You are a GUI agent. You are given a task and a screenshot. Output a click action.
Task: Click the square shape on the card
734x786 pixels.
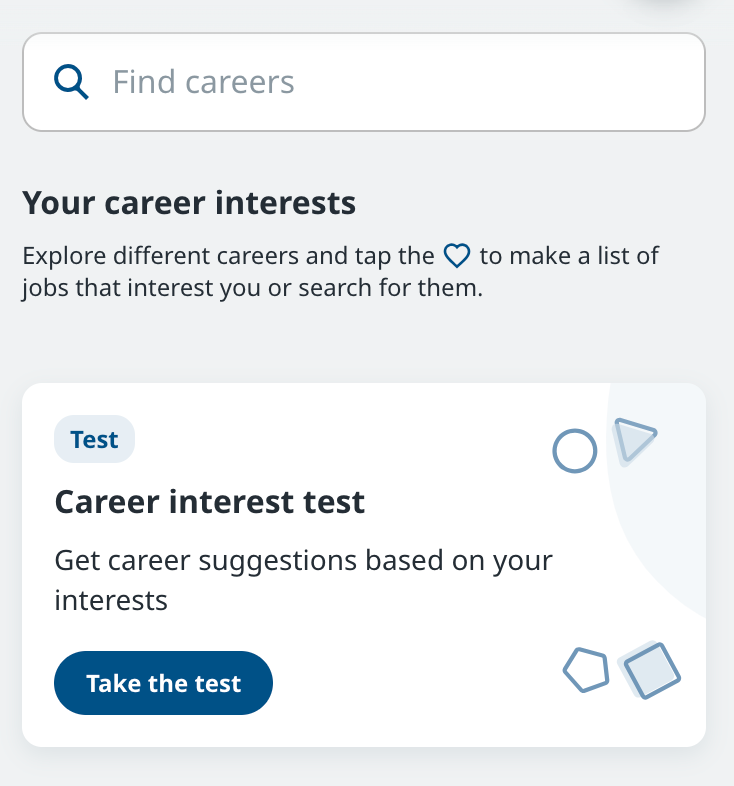(651, 669)
